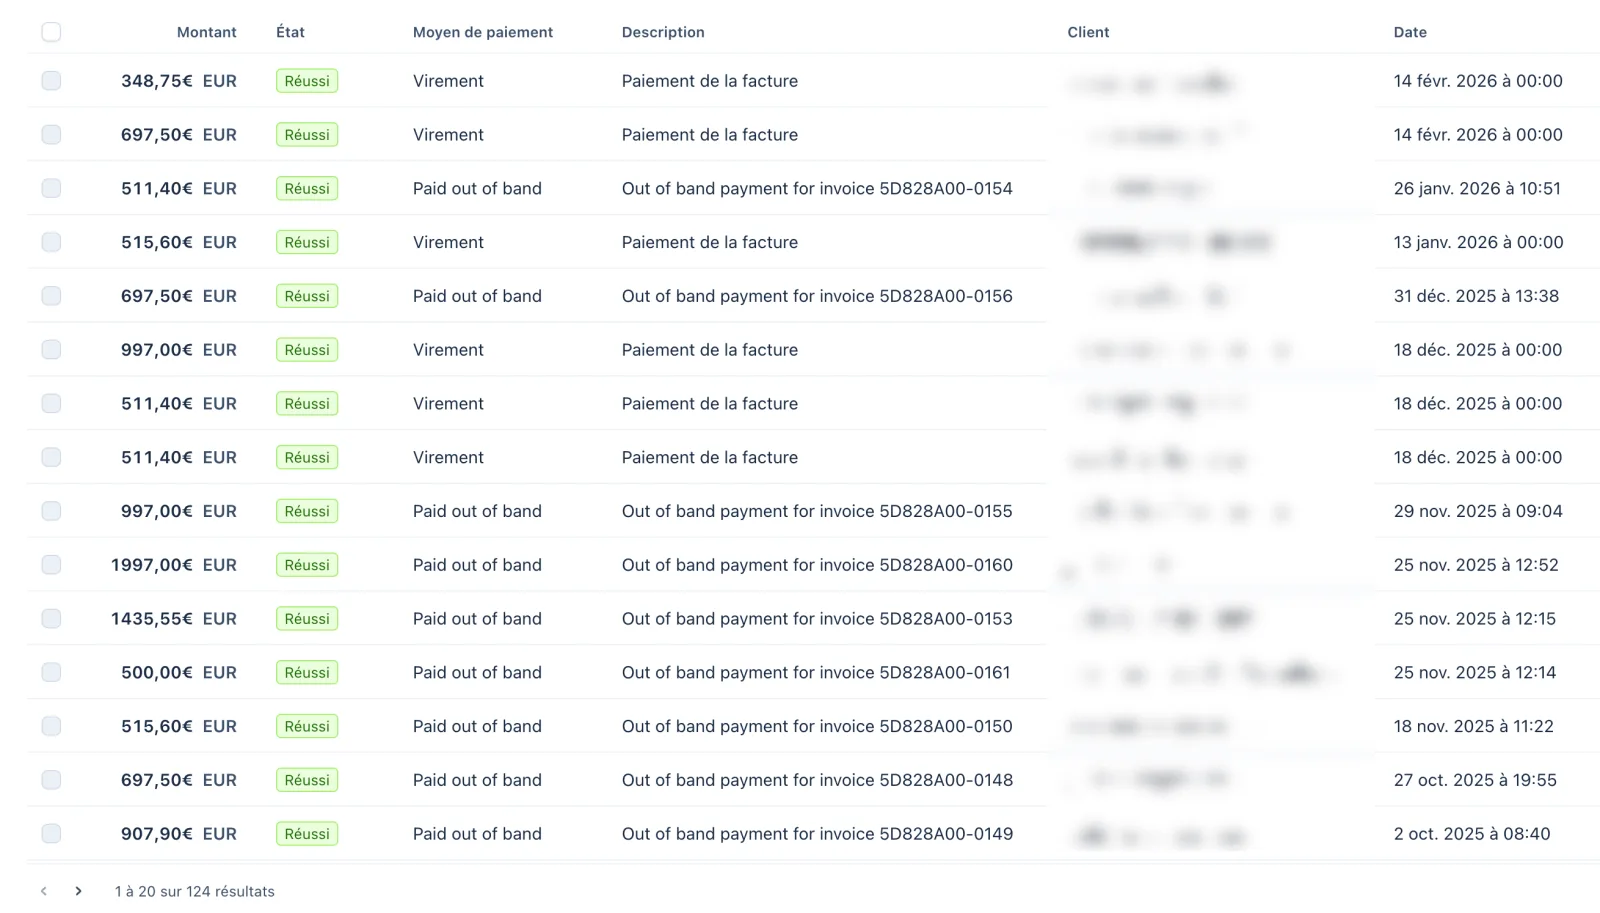
Task: Open invoice 5D828A00-0154 payment description
Action: coord(817,189)
